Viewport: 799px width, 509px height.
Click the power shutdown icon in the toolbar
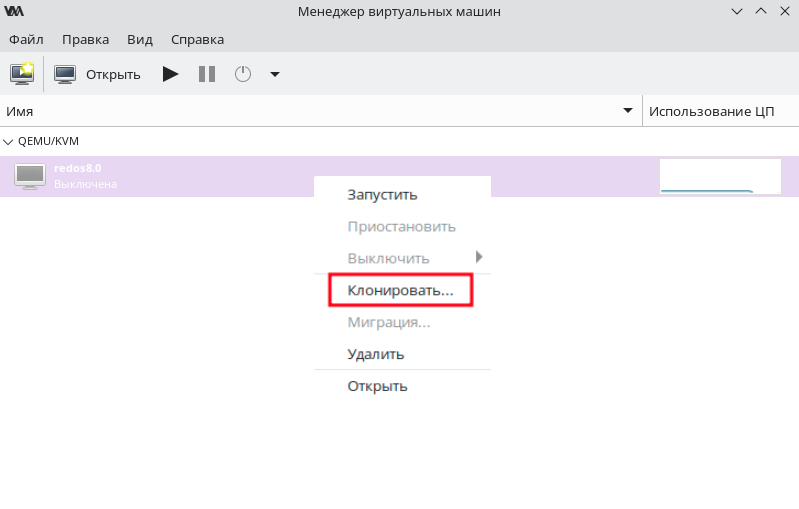point(243,74)
